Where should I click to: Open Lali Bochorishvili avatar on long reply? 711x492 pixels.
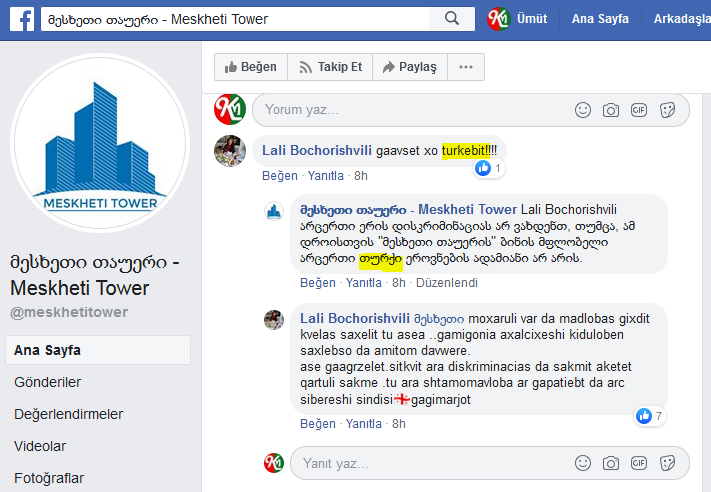click(x=274, y=320)
